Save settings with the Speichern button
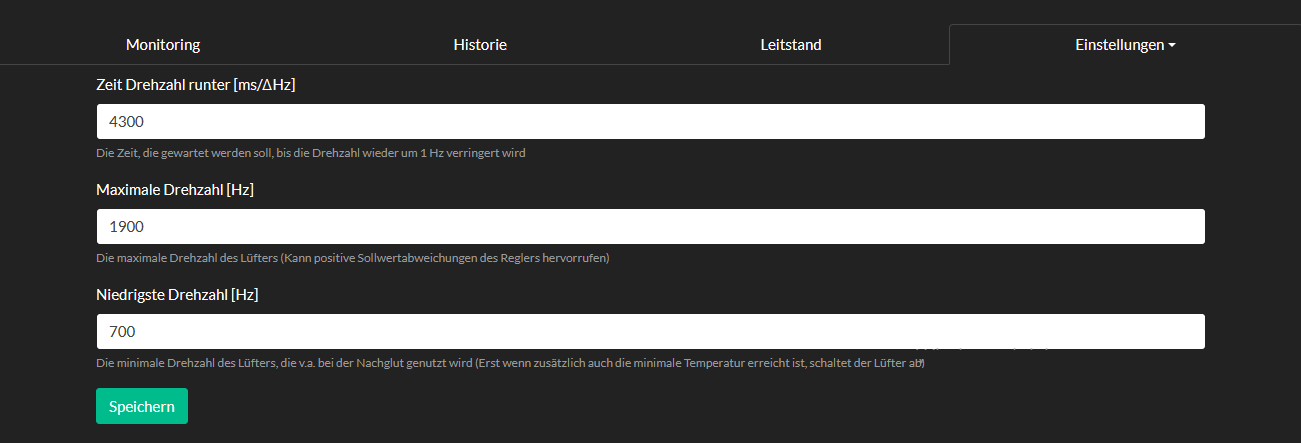1301x443 pixels. [142, 406]
